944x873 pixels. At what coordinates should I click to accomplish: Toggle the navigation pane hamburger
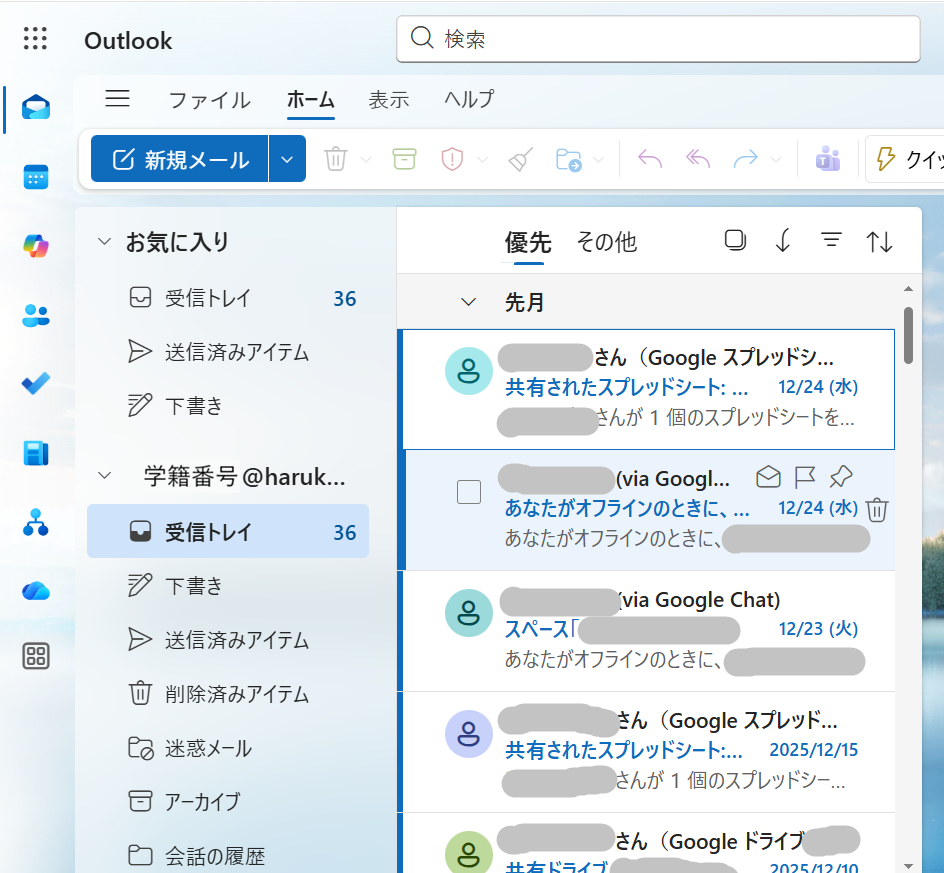(117, 98)
